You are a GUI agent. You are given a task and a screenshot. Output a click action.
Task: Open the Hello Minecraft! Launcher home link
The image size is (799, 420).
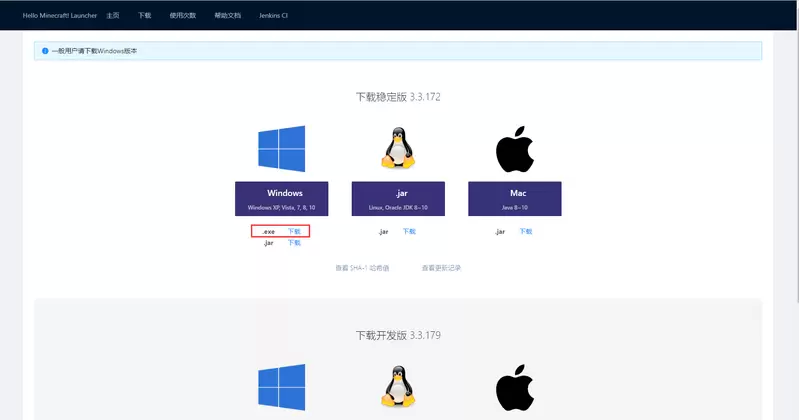(x=60, y=15)
